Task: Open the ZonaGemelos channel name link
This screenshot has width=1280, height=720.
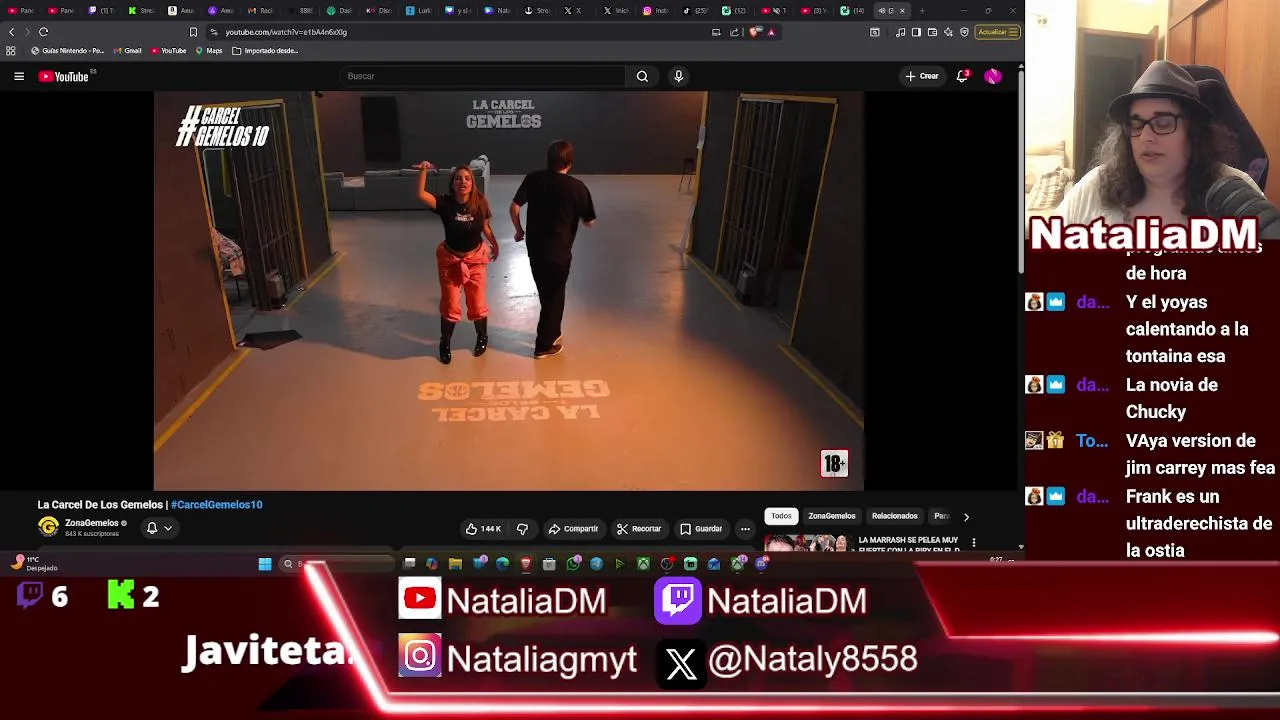Action: (92, 523)
